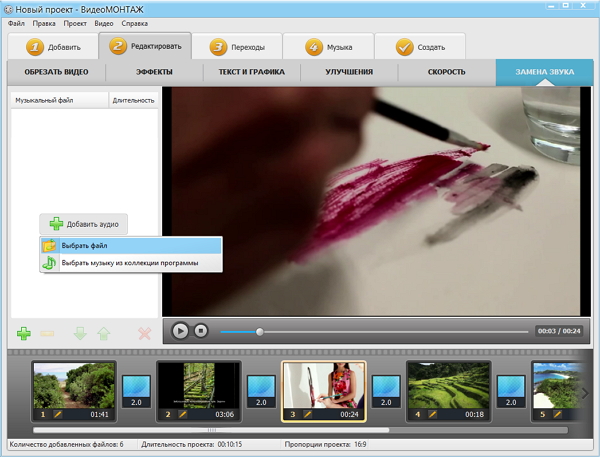Click the 03:06 duration on clip 2
The image size is (600, 457).
[224, 415]
